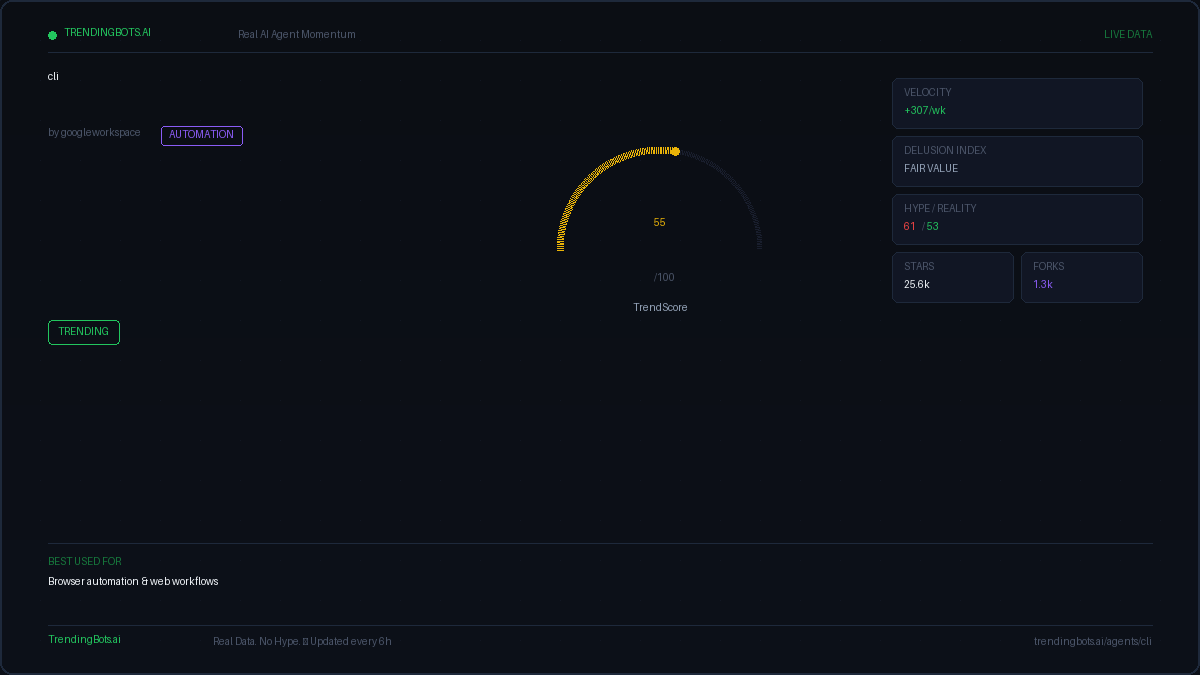Click the green reality value 53
The image size is (1200, 675).
pyautogui.click(x=932, y=227)
